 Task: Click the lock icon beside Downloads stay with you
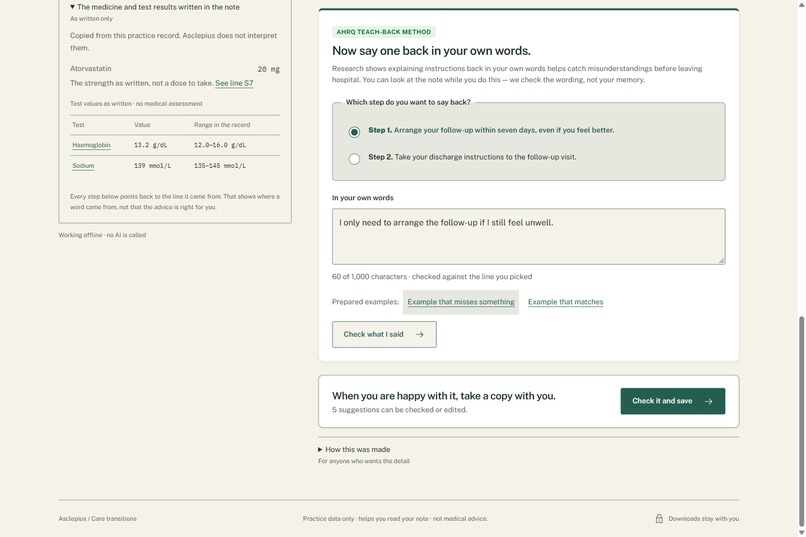click(x=659, y=519)
